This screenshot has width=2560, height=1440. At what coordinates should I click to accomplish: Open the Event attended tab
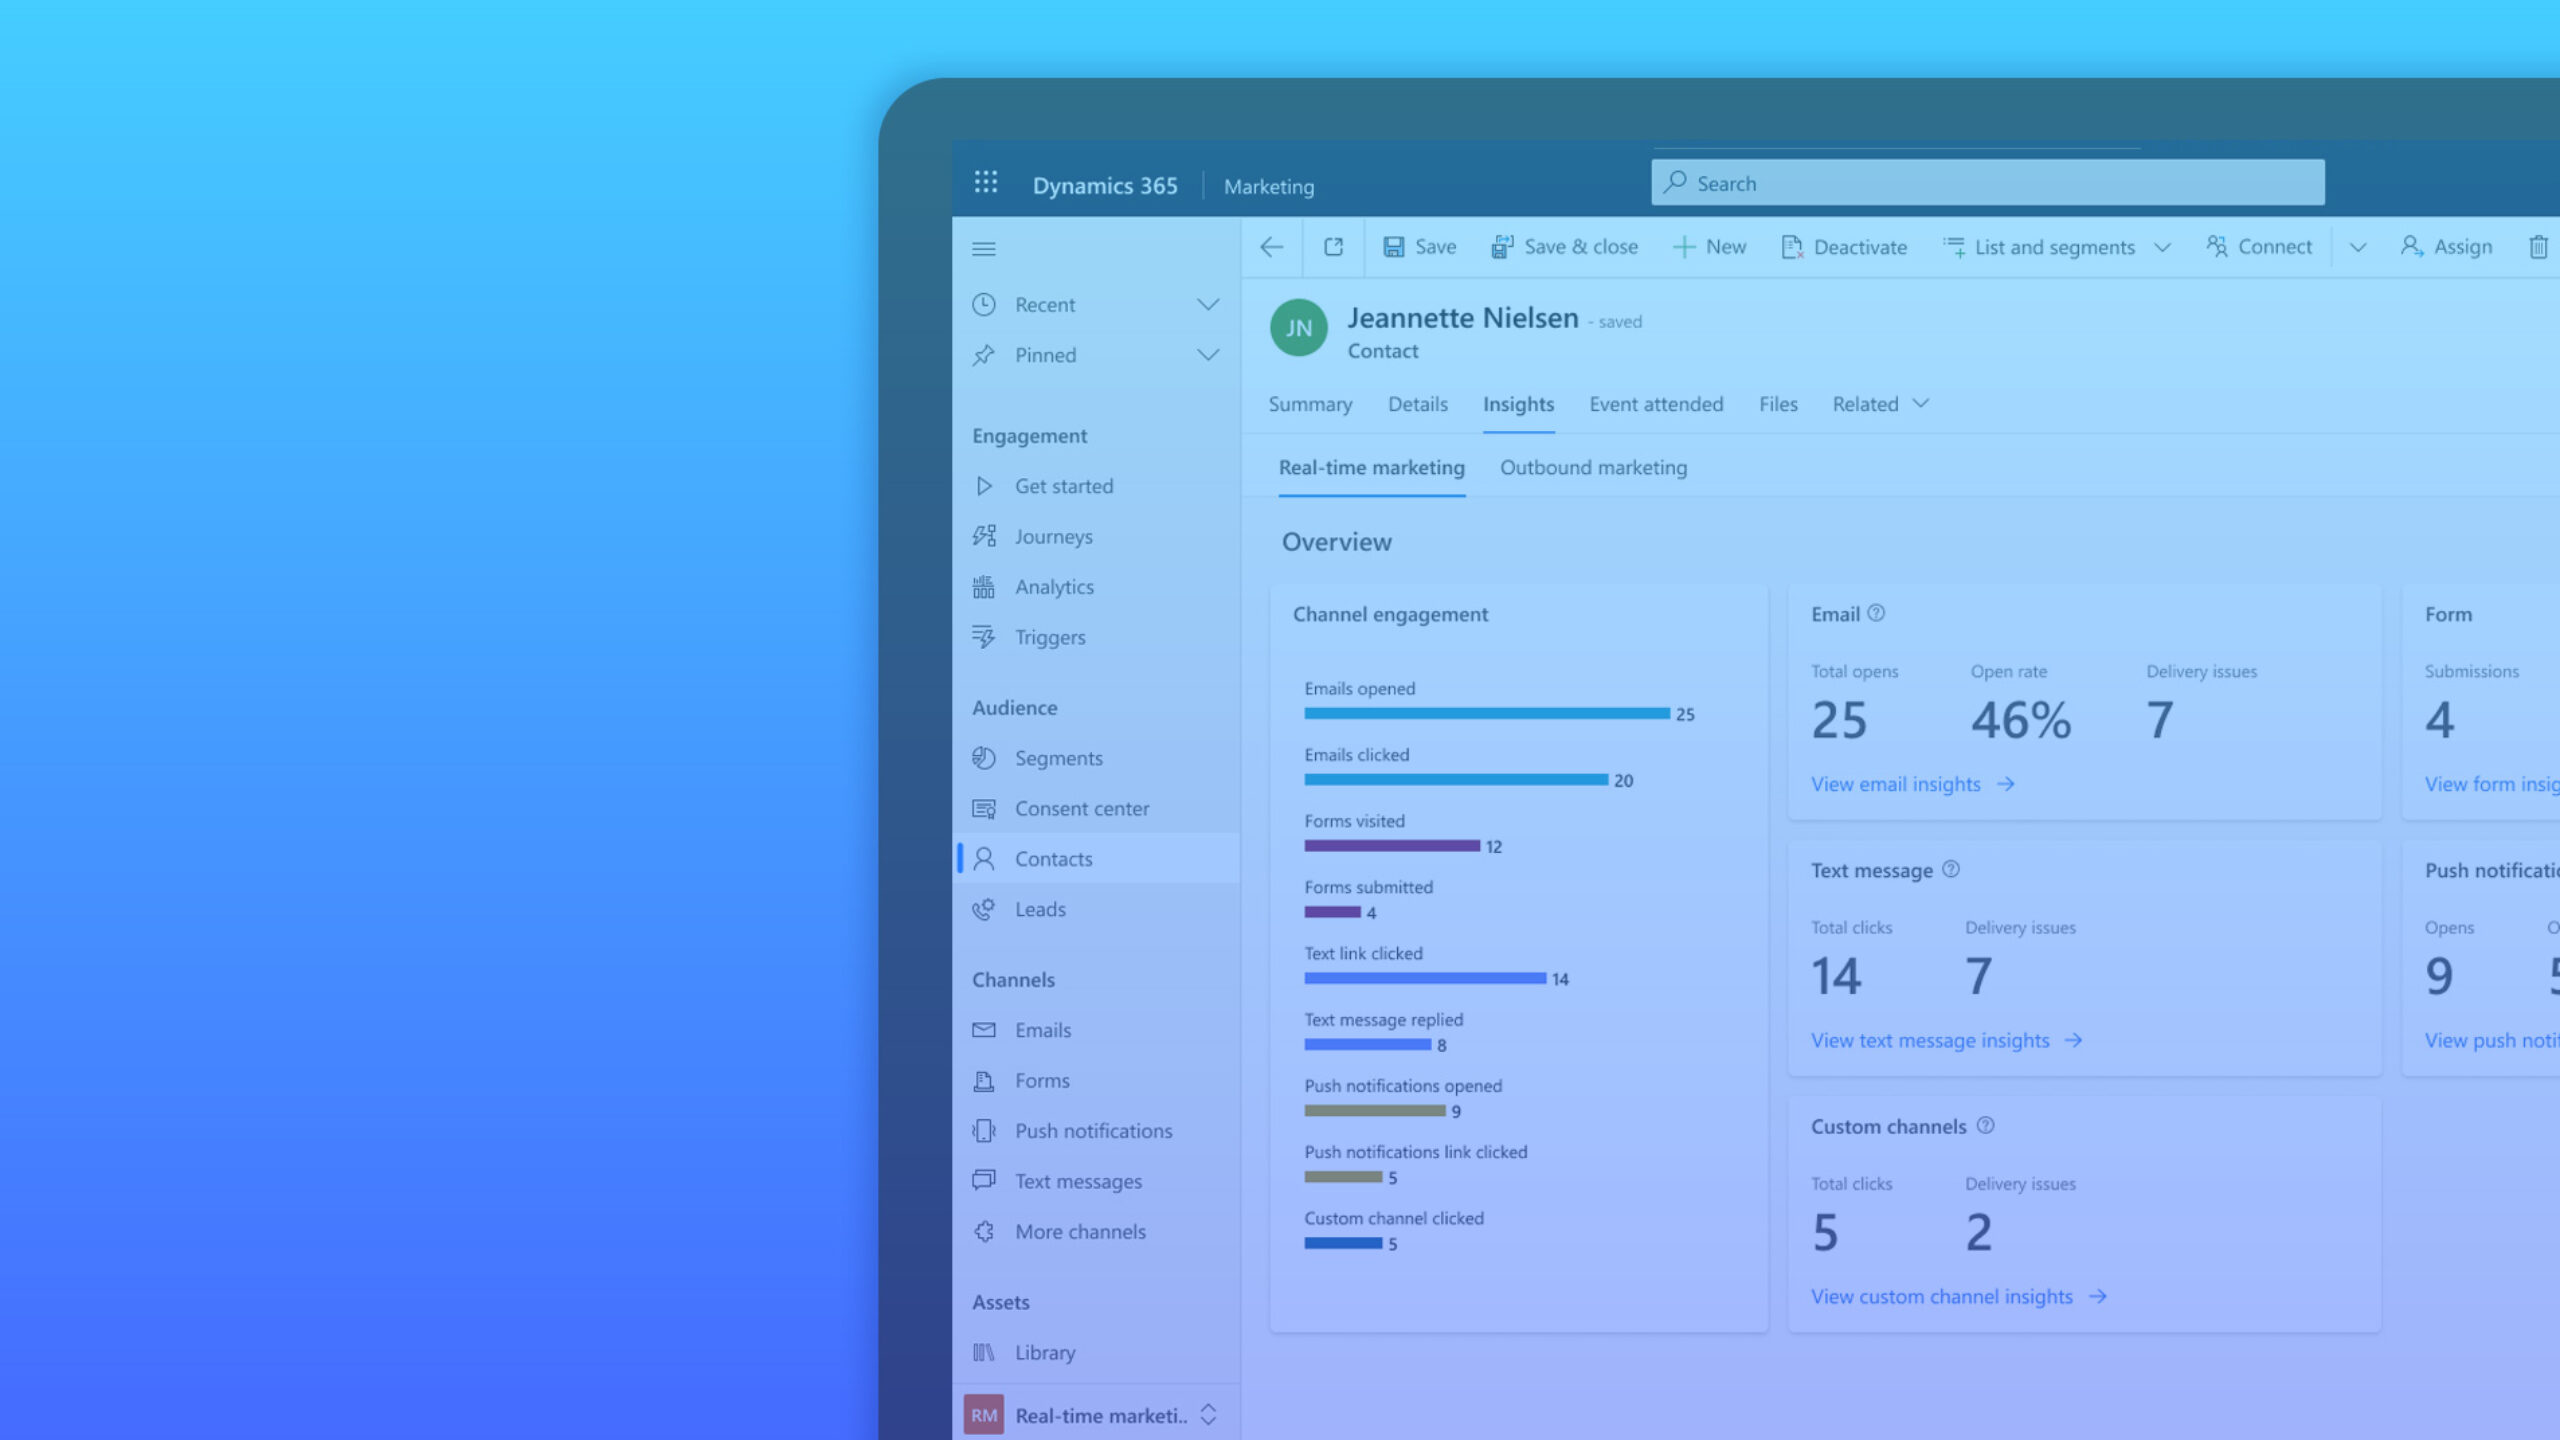point(1656,404)
